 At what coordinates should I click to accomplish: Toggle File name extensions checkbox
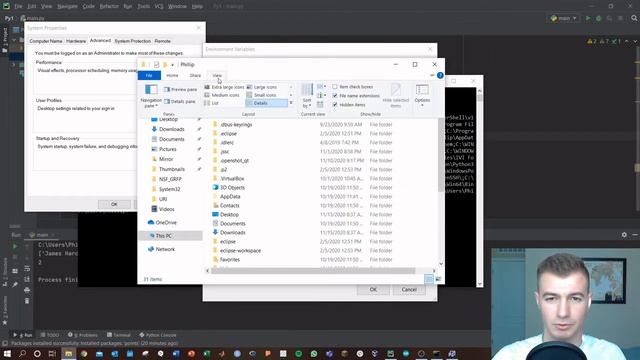(335, 96)
